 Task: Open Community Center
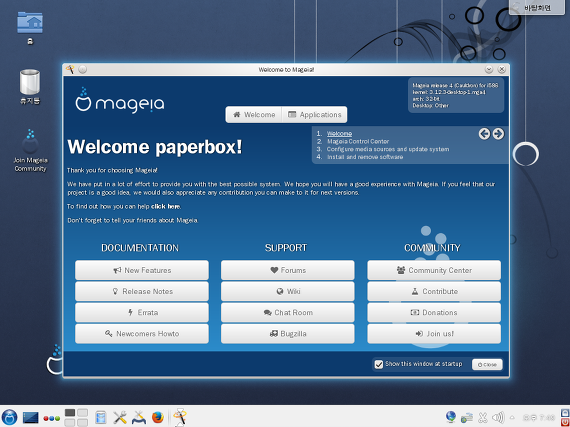click(434, 270)
